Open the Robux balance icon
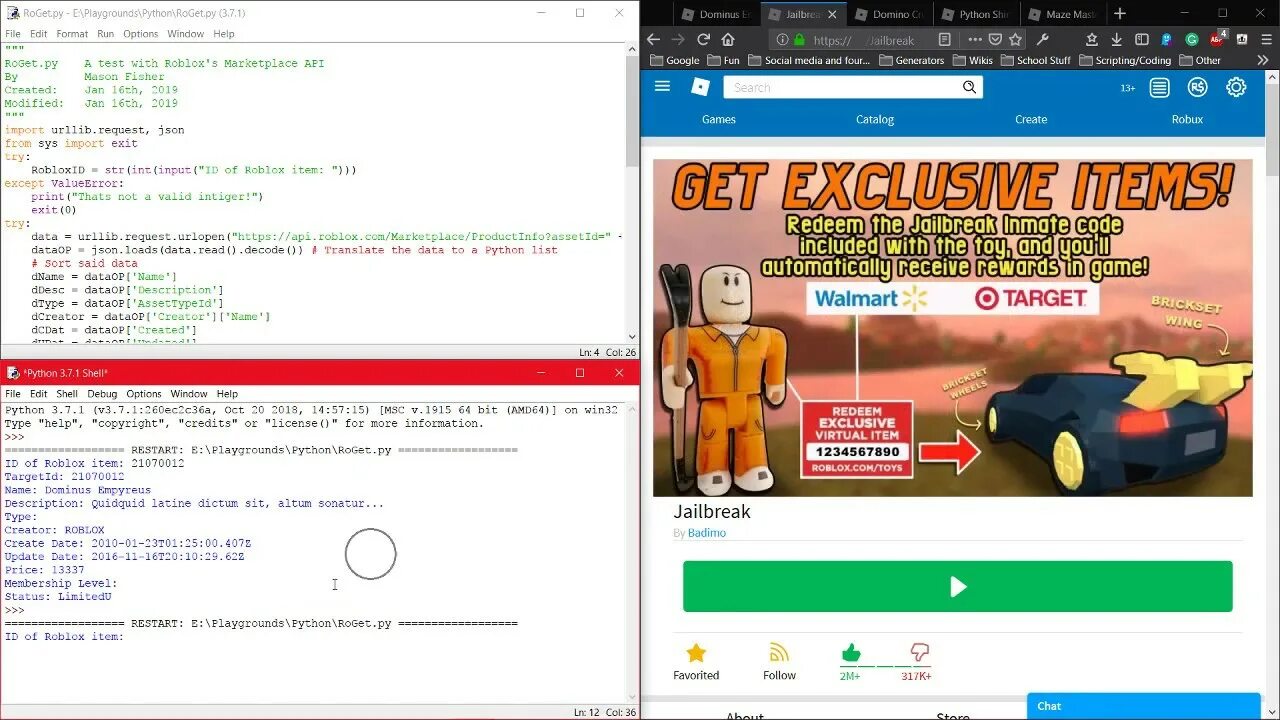This screenshot has height=720, width=1280. point(1197,87)
